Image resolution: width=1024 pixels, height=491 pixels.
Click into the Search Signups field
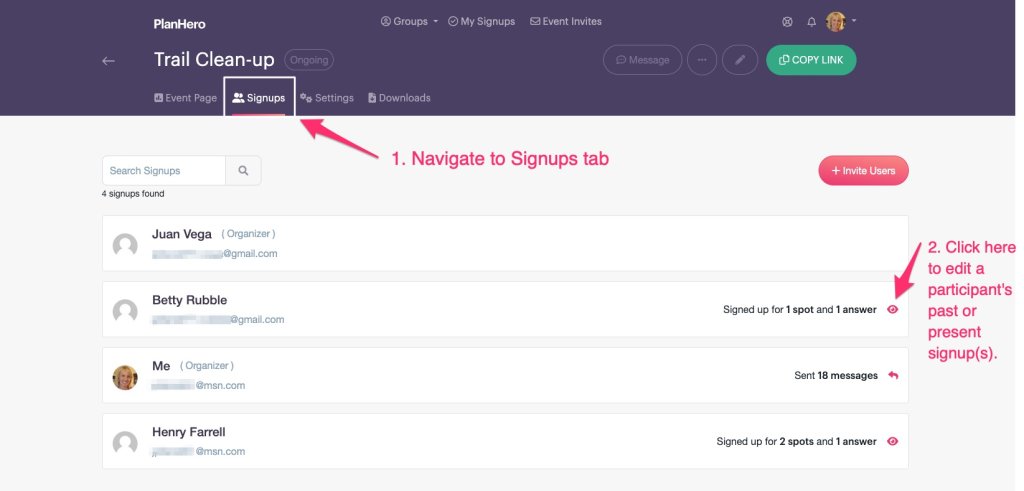tap(164, 171)
